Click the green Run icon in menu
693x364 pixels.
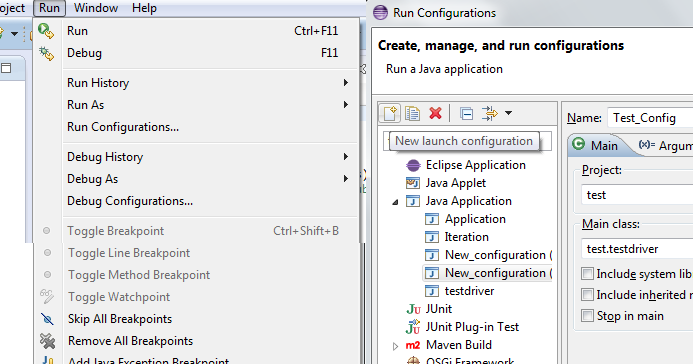[46, 31]
